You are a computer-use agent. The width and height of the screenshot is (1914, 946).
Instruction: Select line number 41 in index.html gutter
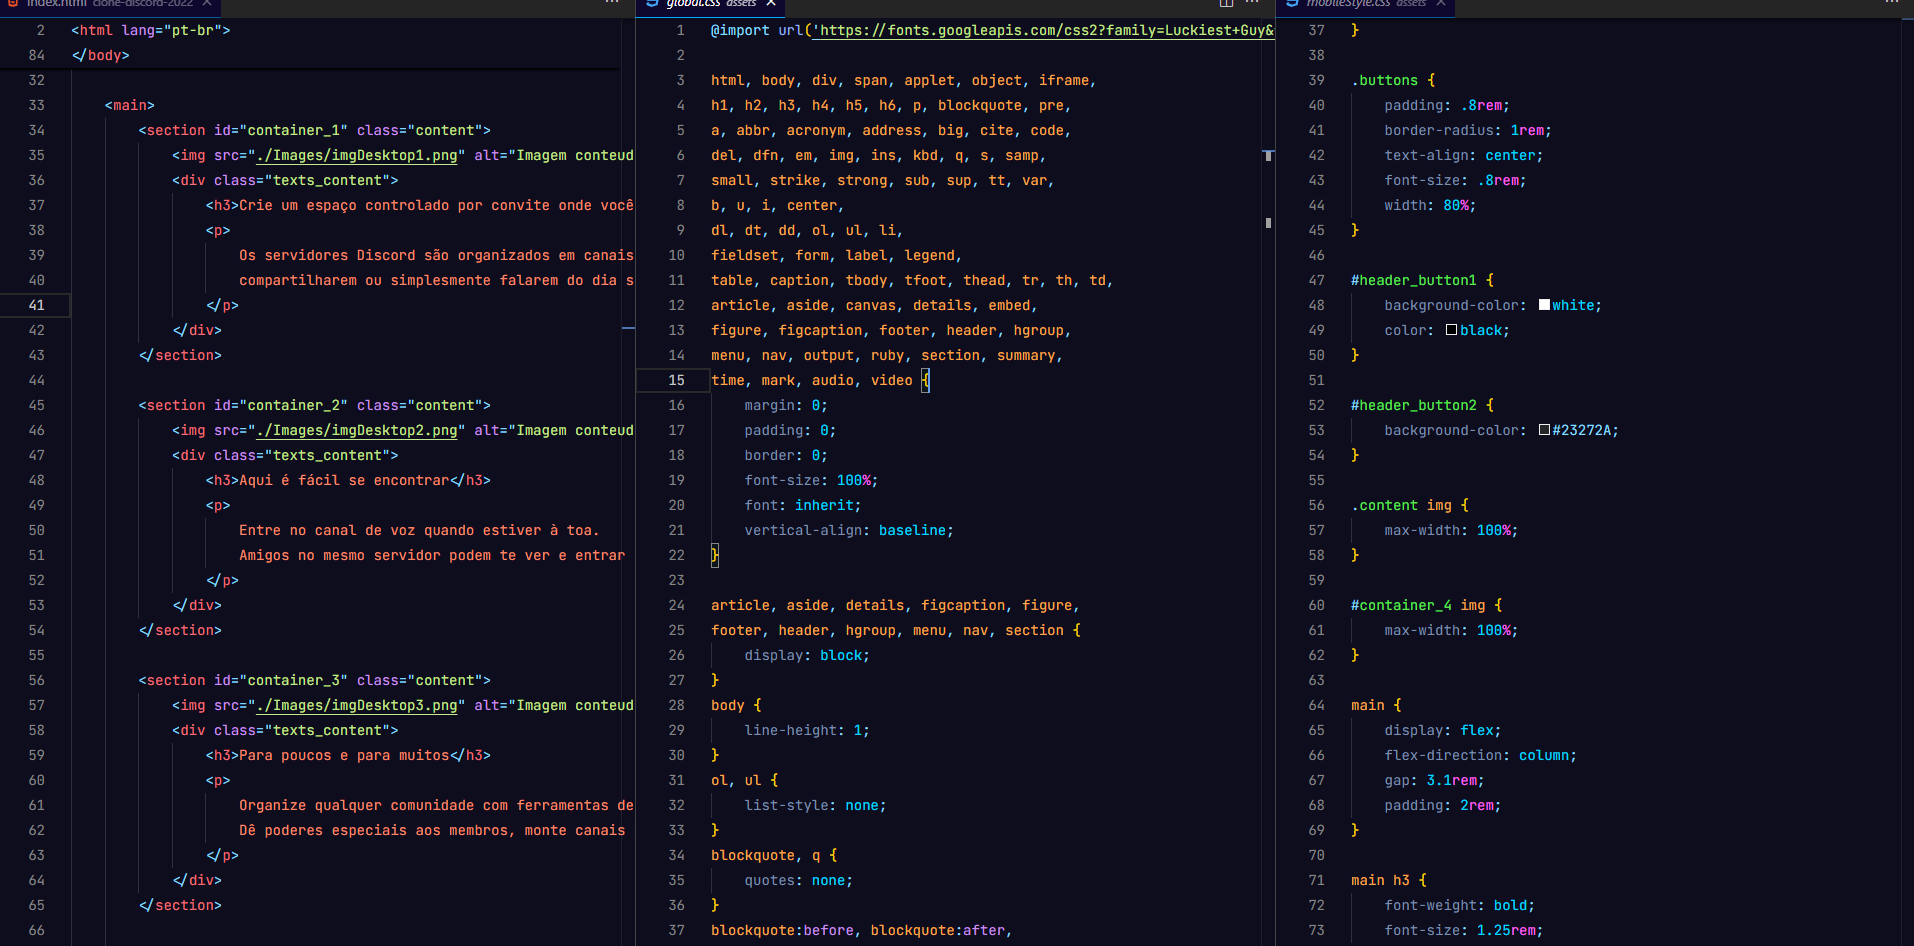tap(36, 305)
